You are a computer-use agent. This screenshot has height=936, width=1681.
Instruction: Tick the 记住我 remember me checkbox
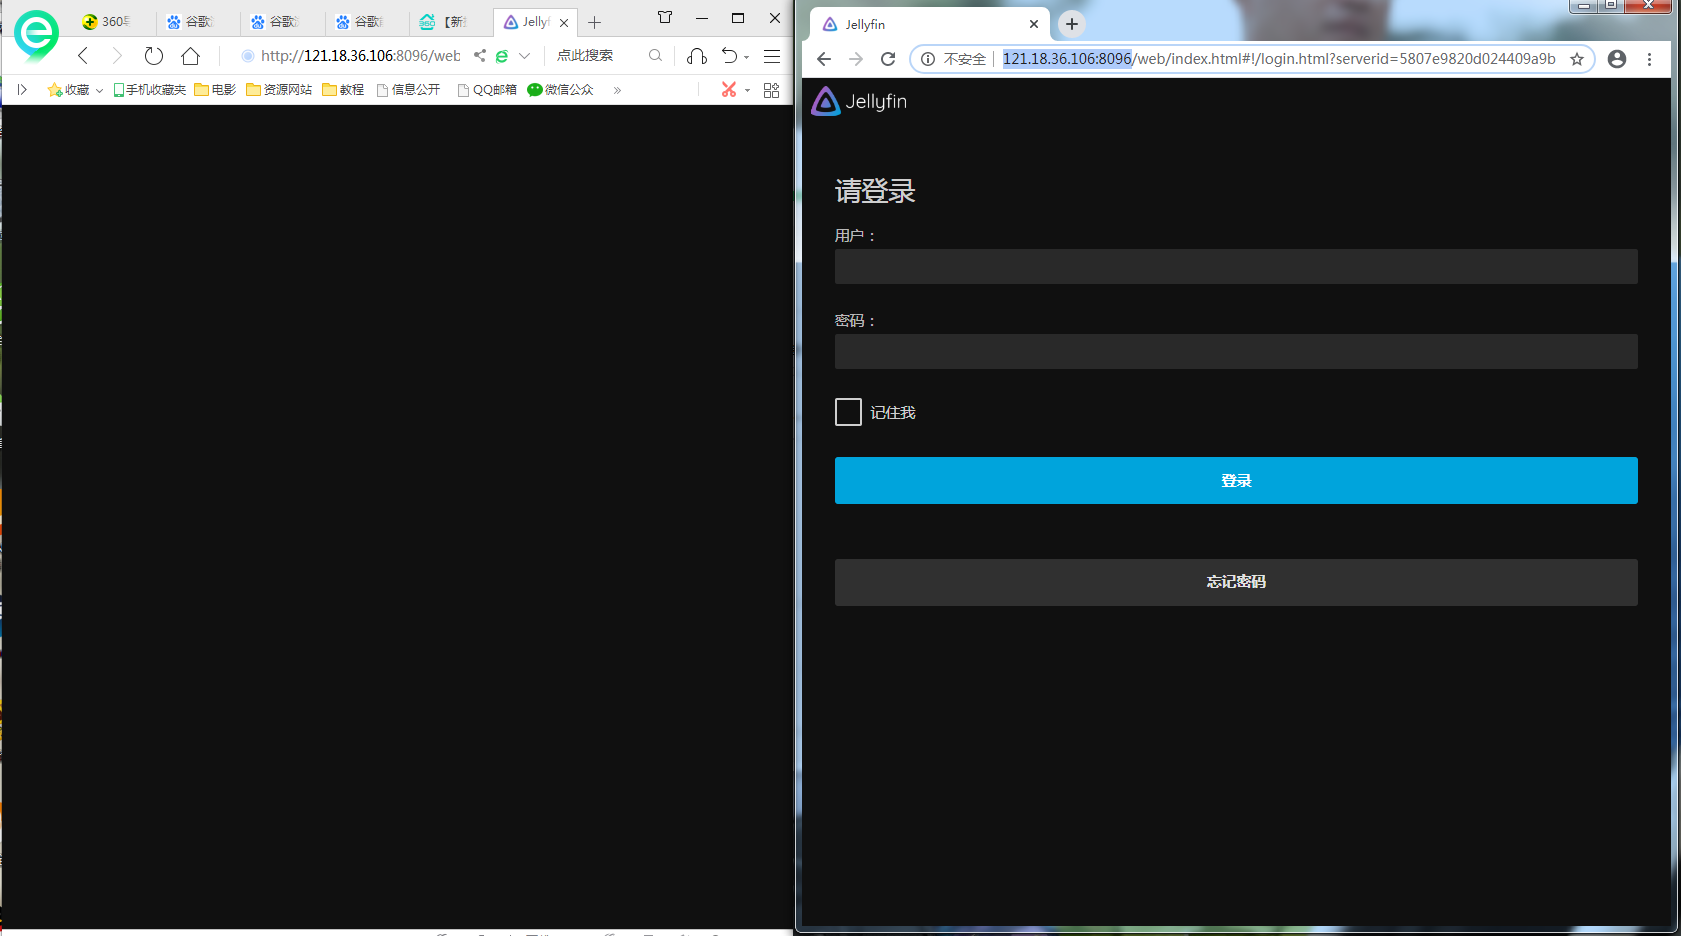[848, 412]
